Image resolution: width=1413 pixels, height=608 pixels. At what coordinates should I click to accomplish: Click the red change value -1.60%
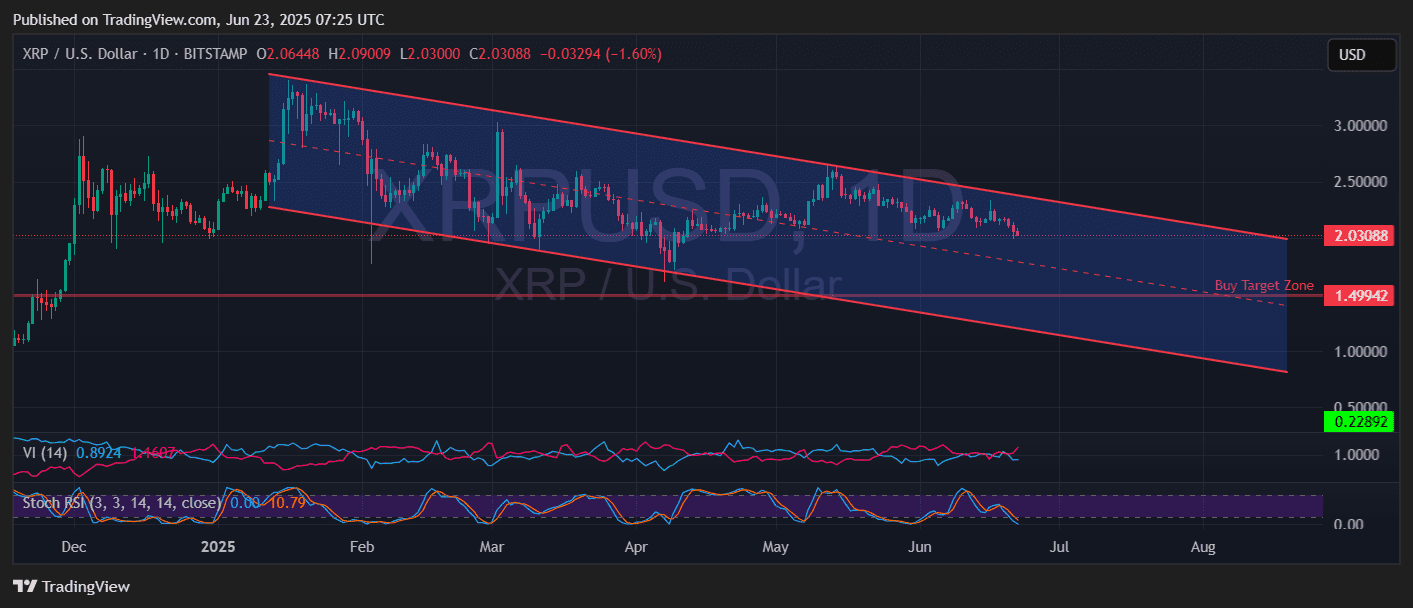point(632,54)
